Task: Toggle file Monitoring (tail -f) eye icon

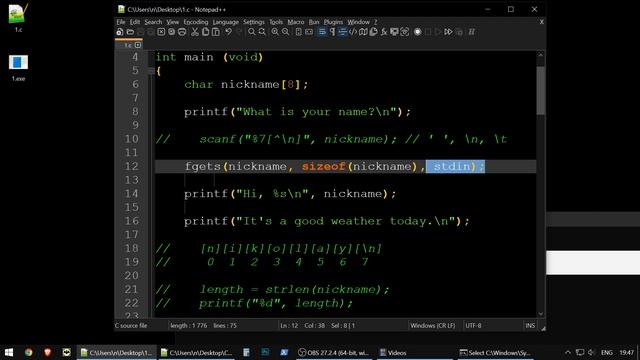Action: (x=405, y=32)
